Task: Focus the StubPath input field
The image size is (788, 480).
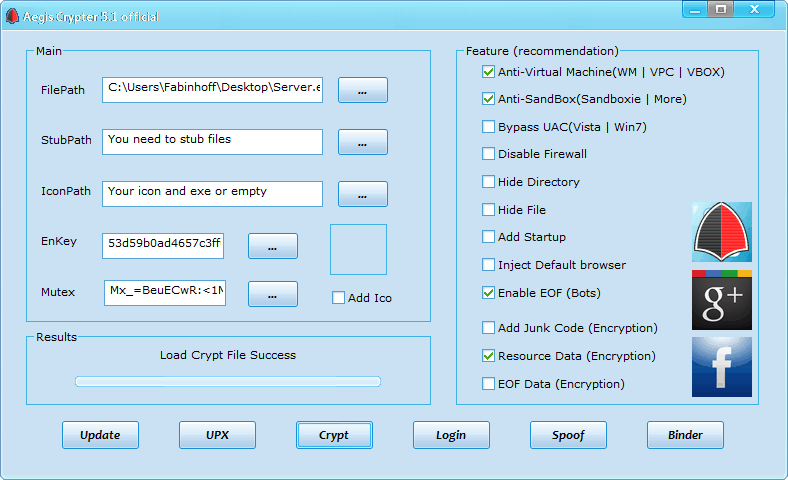Action: click(x=212, y=142)
